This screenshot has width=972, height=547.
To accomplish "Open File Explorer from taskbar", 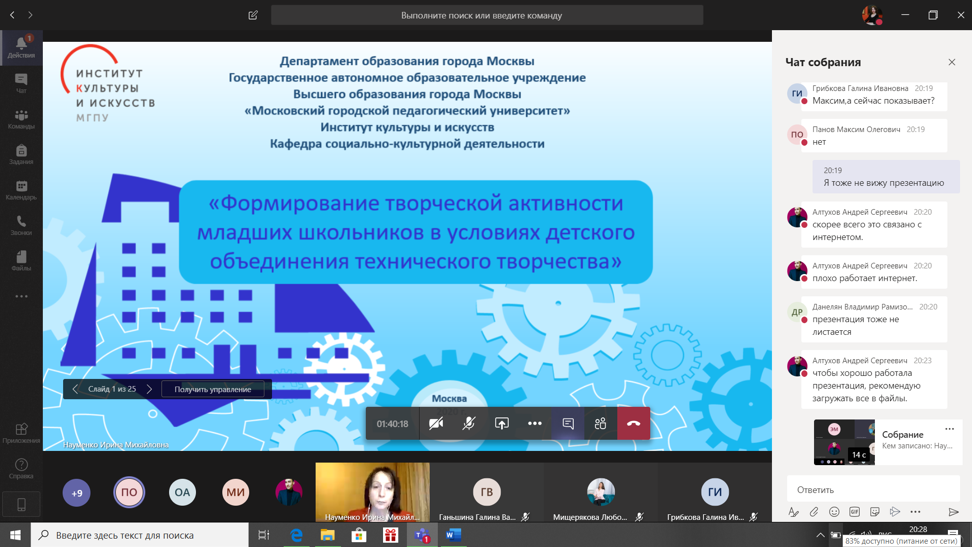I will (327, 535).
